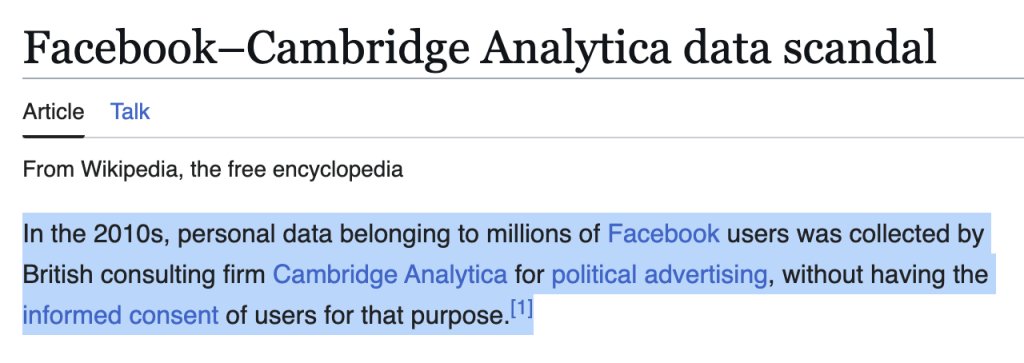Jump to citation reference [1]
The image size is (1024, 363).
[x=522, y=309]
